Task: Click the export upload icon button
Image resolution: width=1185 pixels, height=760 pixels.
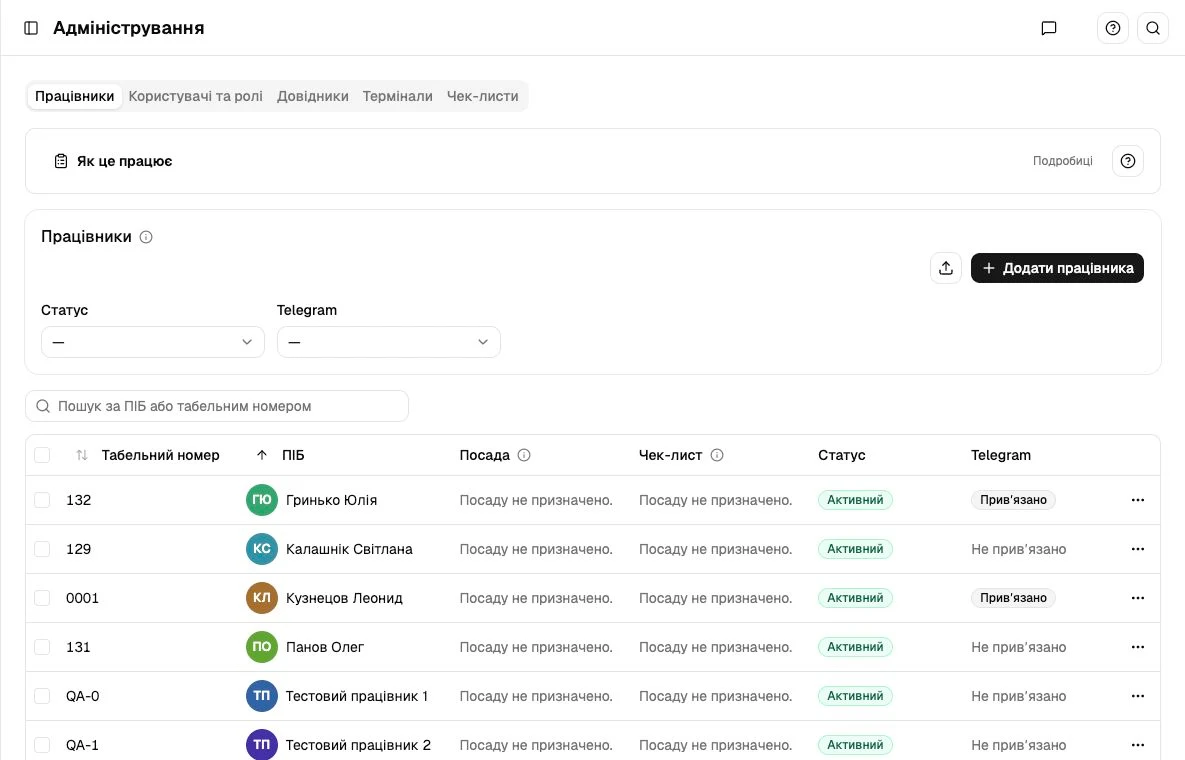Action: tap(945, 268)
